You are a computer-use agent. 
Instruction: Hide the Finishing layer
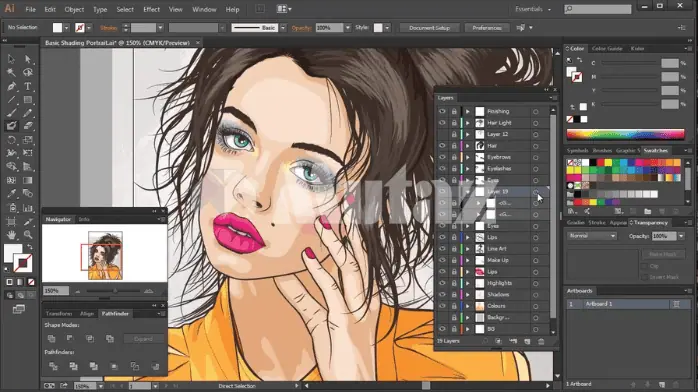(x=442, y=111)
